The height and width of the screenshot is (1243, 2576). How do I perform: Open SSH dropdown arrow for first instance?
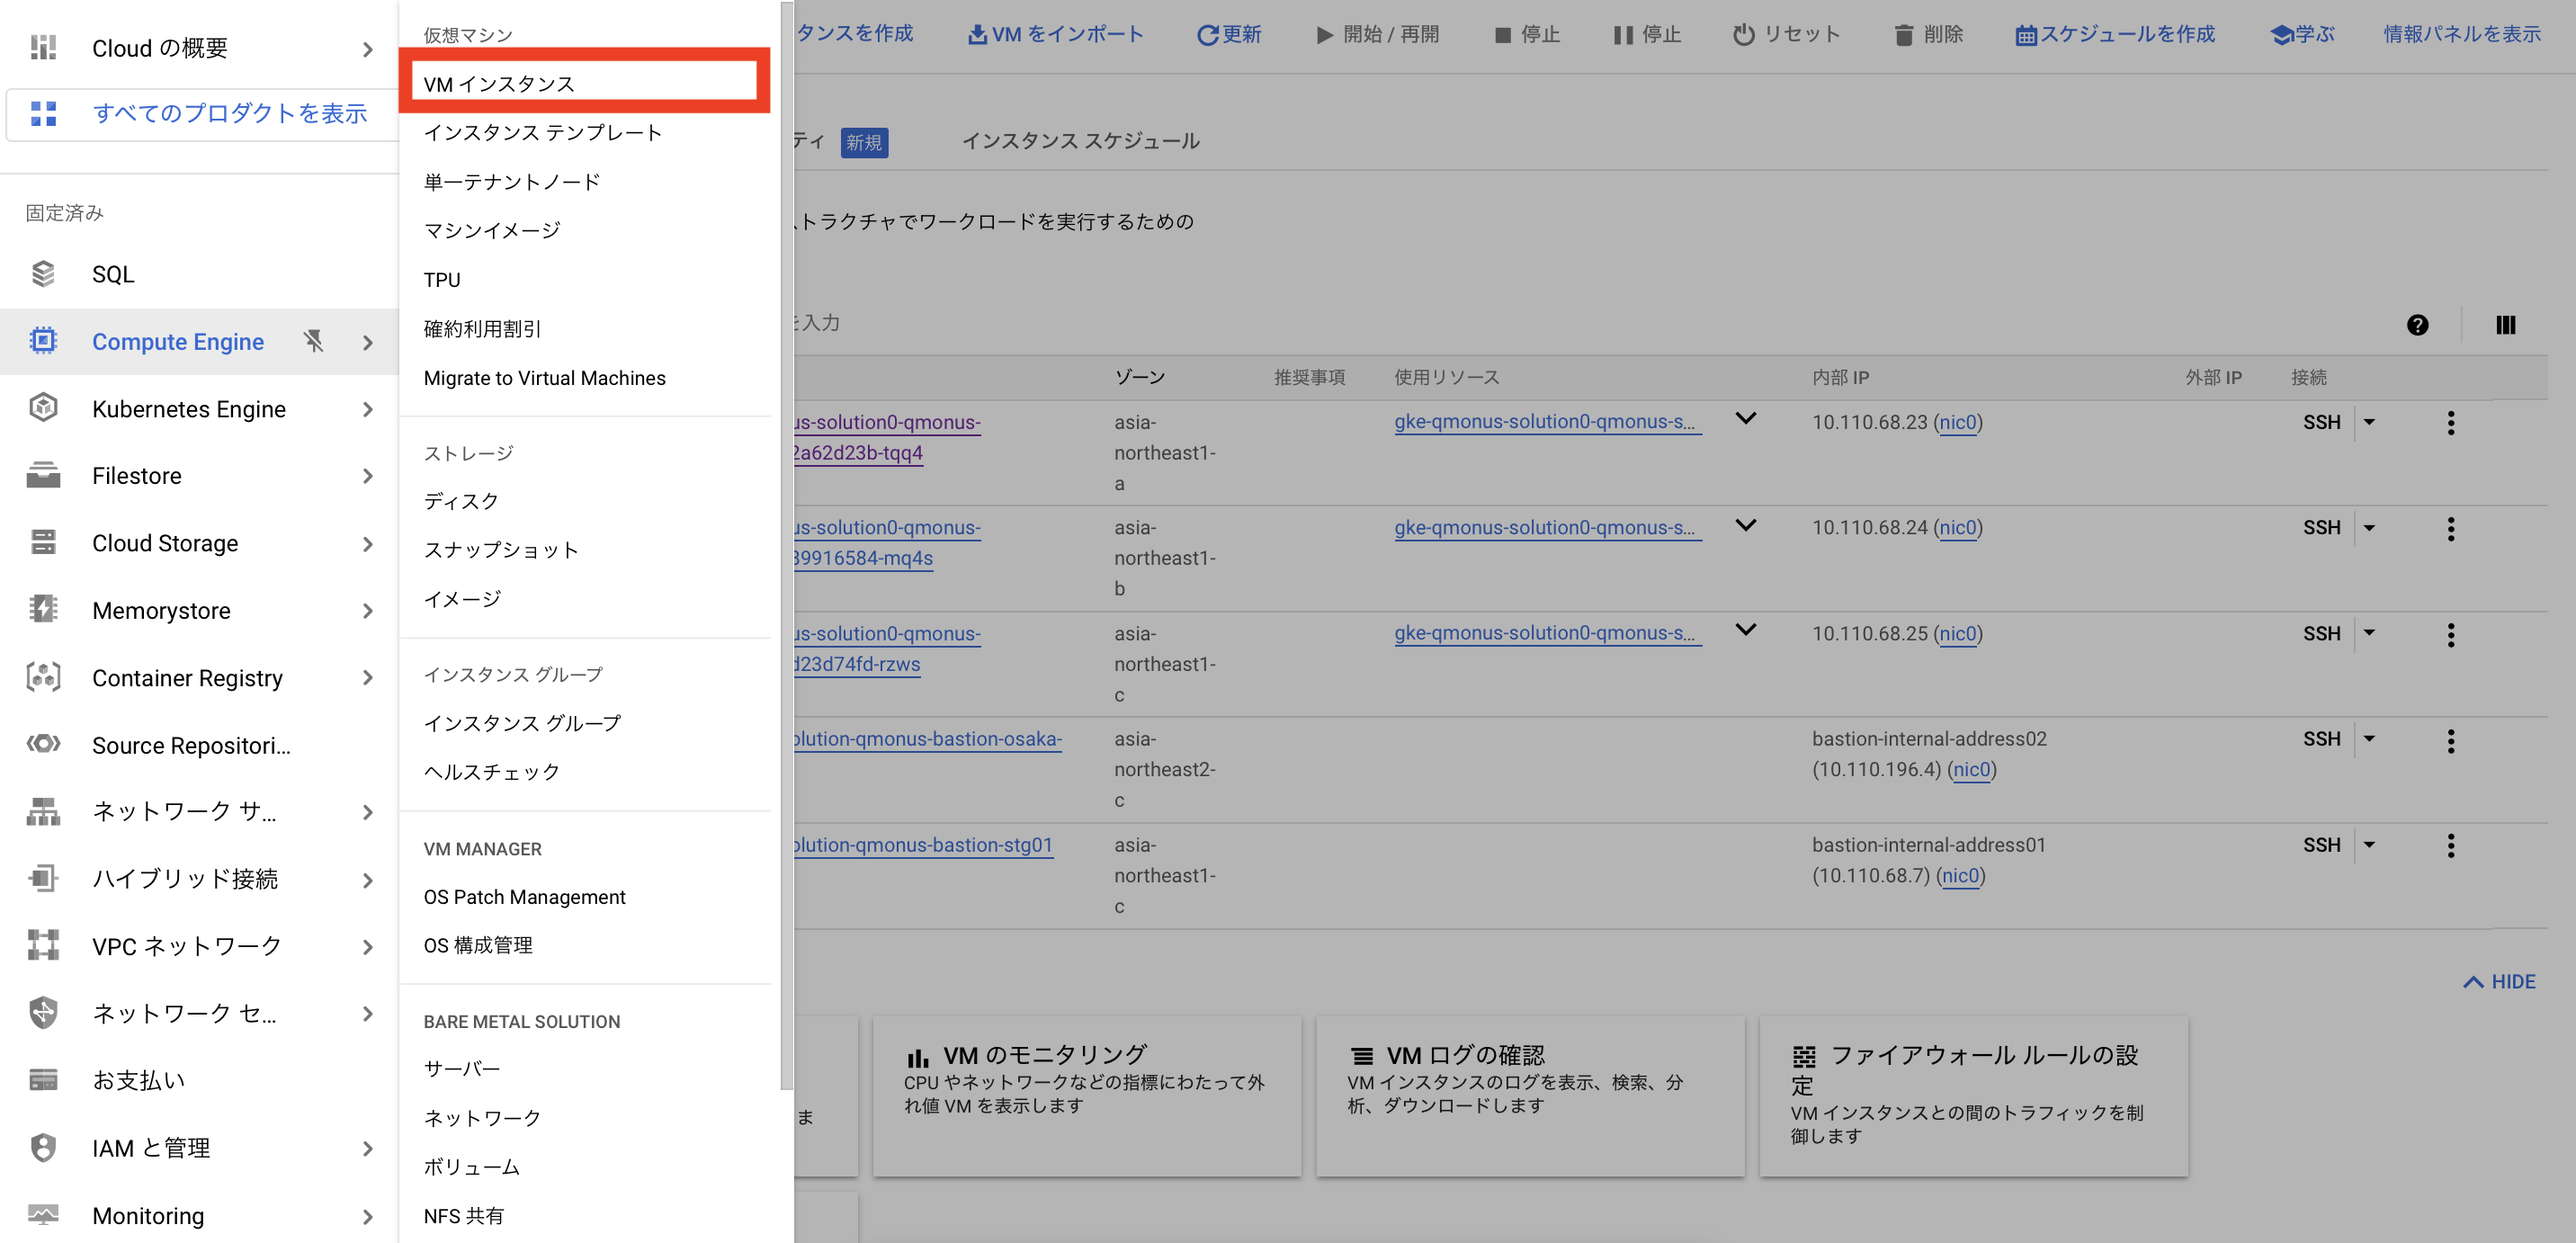point(2369,422)
